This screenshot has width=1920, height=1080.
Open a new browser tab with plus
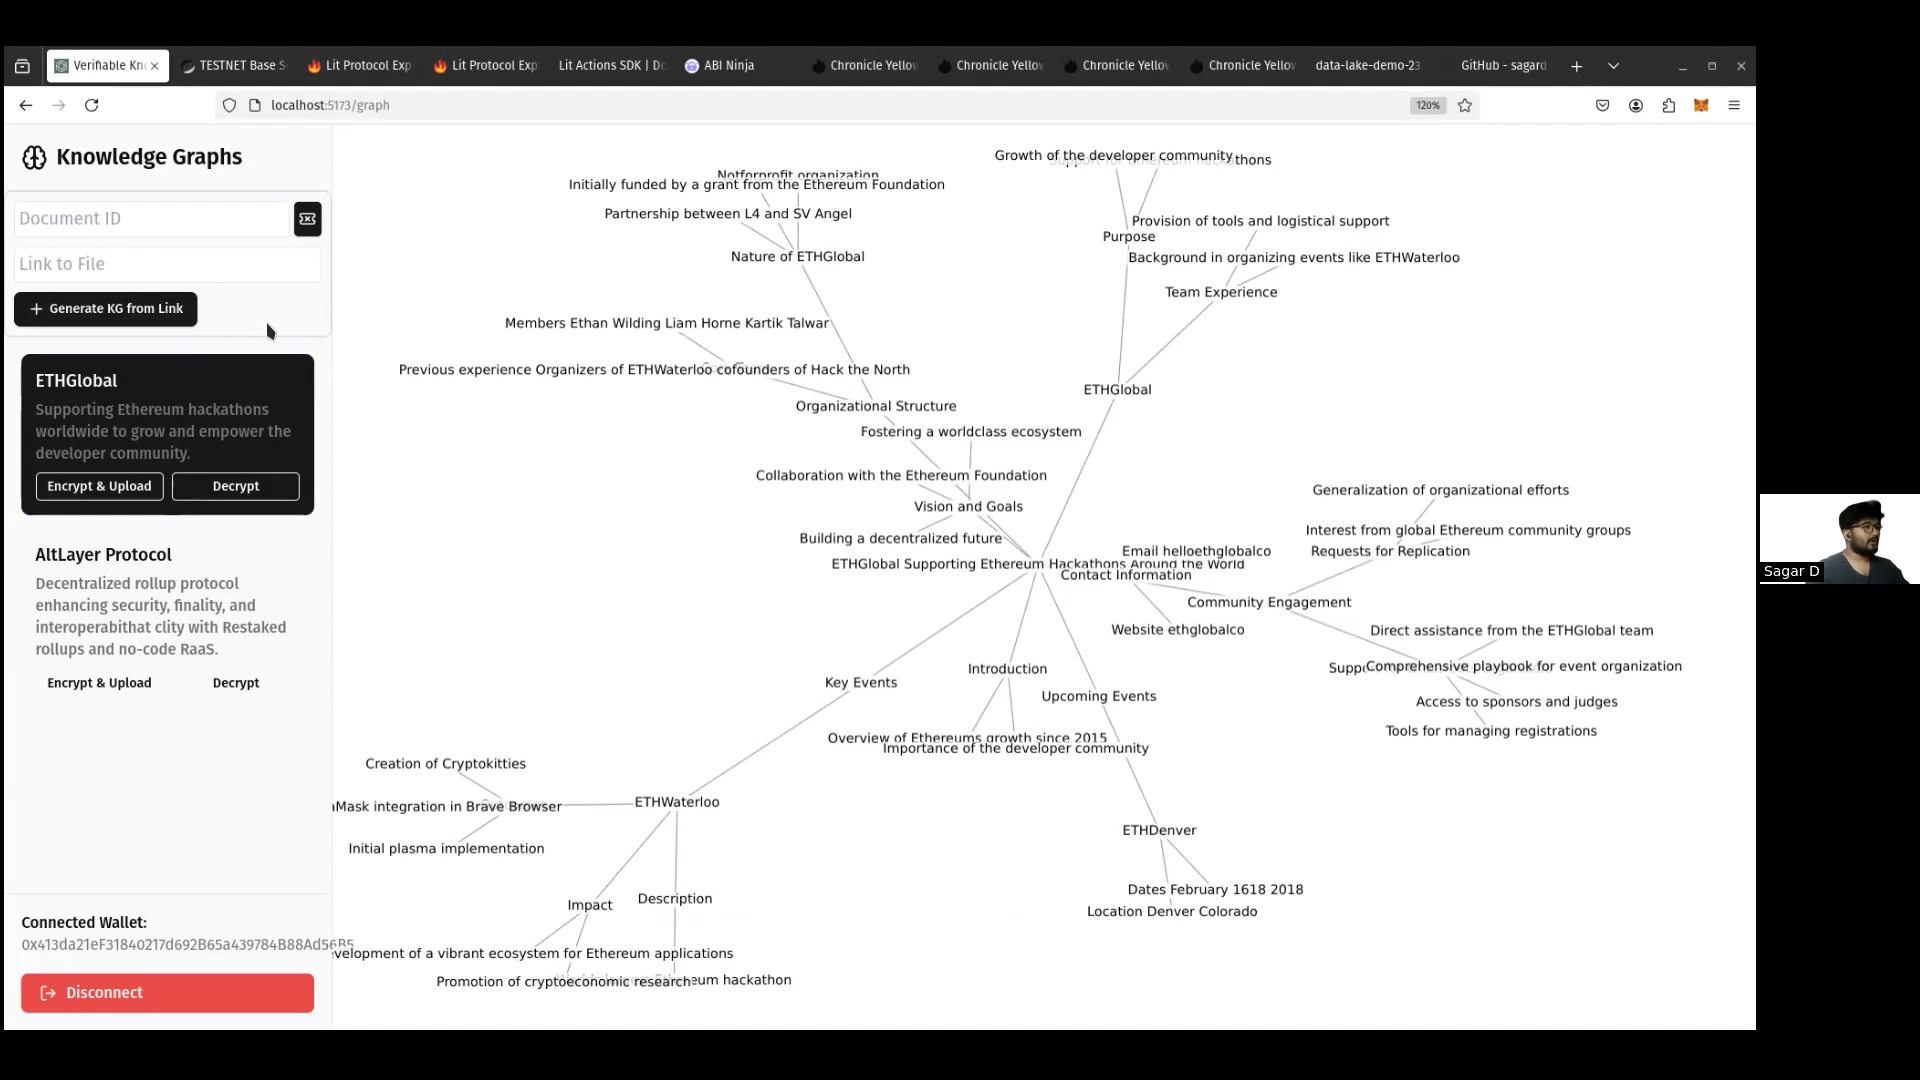1577,66
